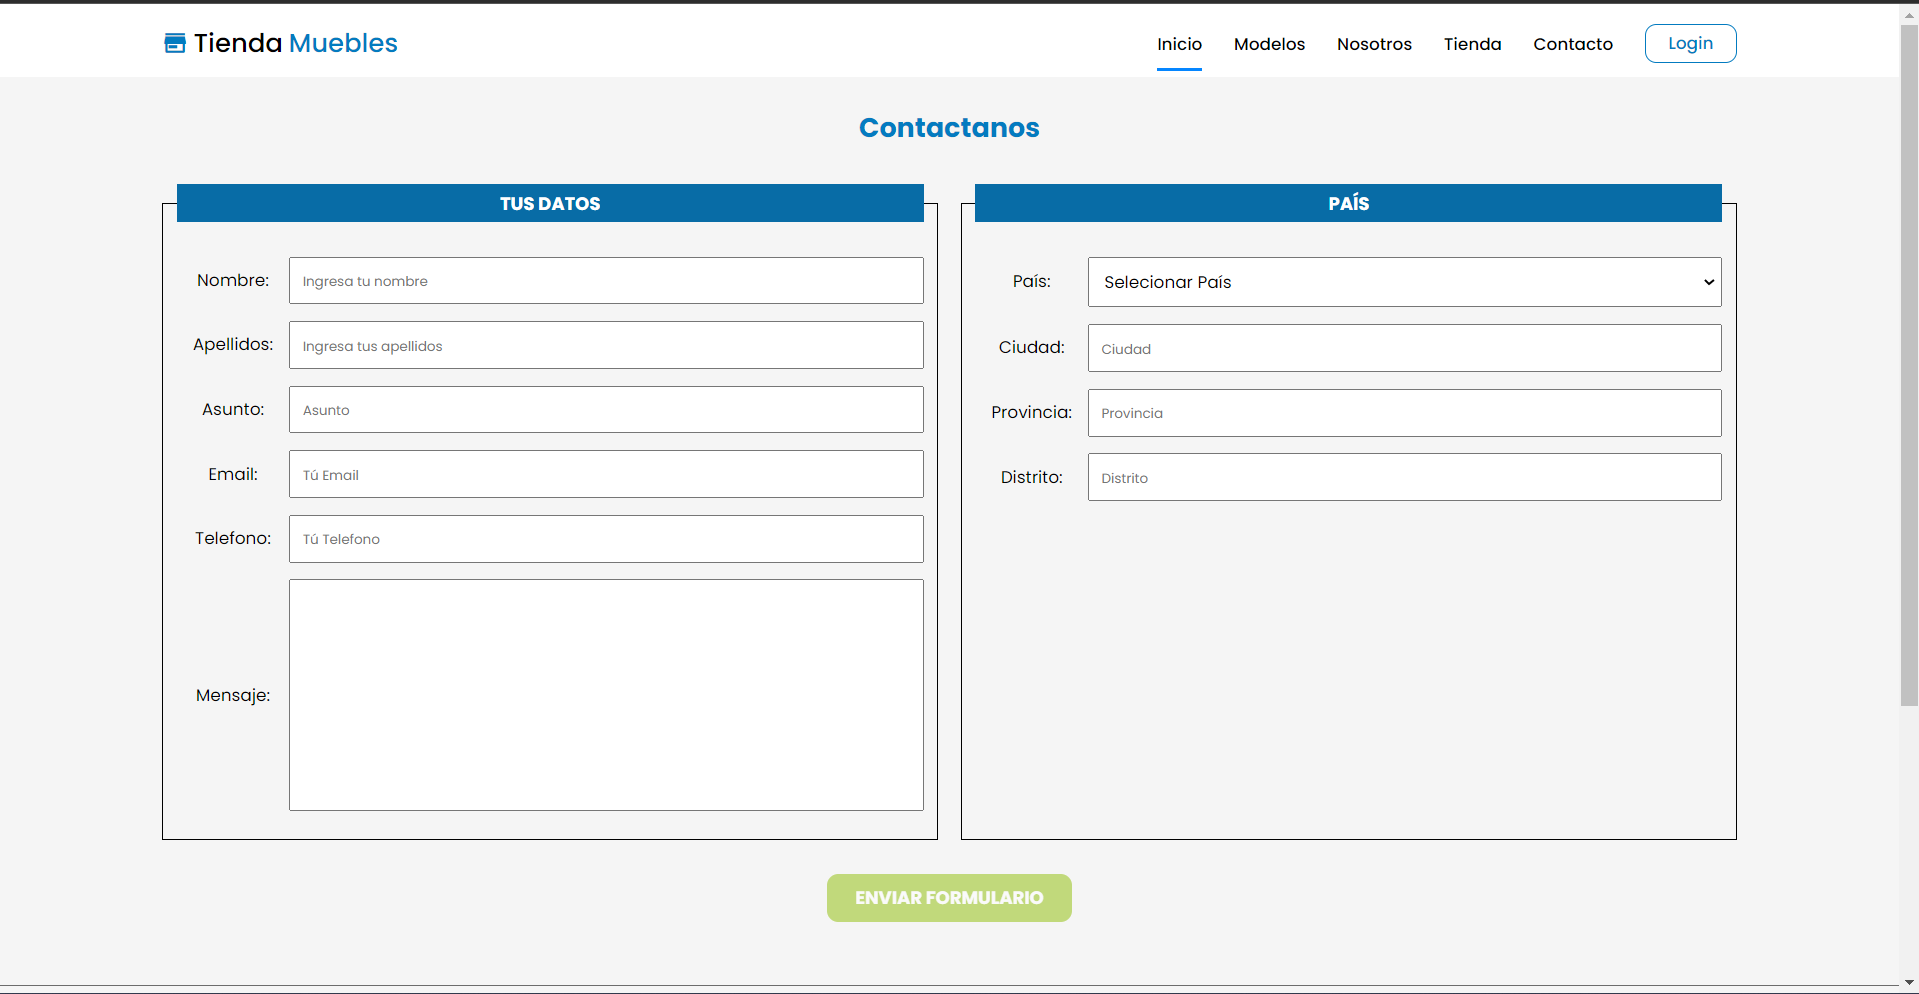1919x994 pixels.
Task: Click the Mensaje: label
Action: (x=233, y=695)
